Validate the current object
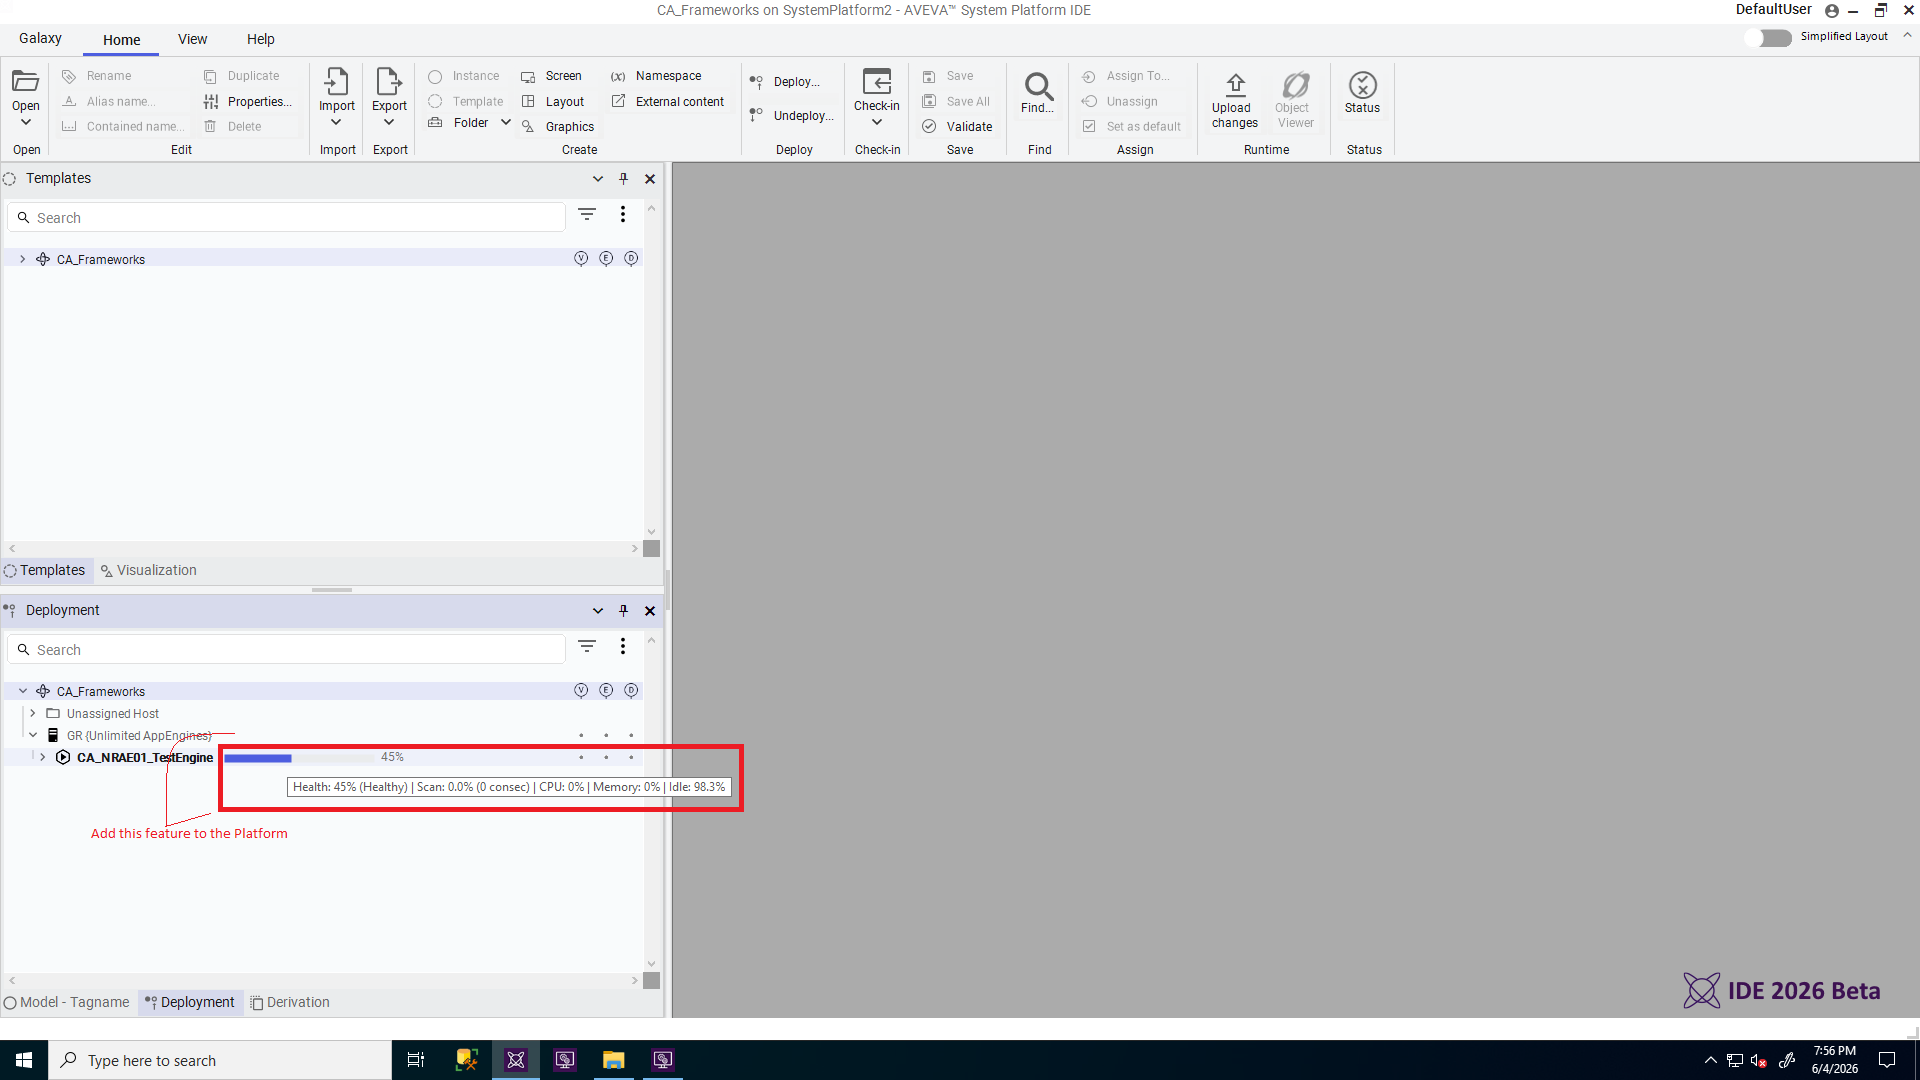1920x1080 pixels. [958, 127]
